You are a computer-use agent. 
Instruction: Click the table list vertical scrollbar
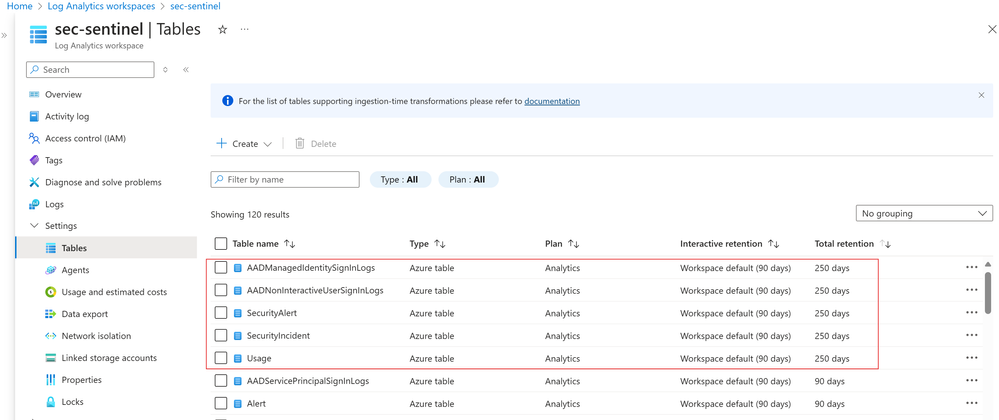[x=988, y=293]
